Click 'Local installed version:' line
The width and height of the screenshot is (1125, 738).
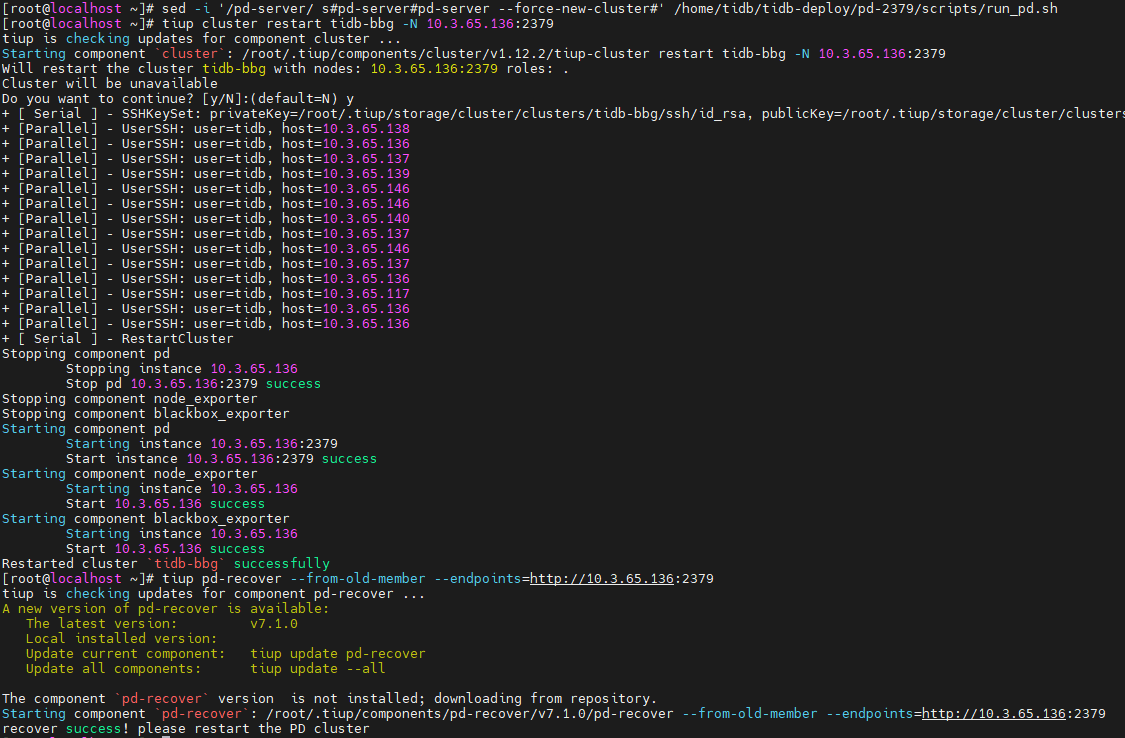pyautogui.click(x=121, y=639)
